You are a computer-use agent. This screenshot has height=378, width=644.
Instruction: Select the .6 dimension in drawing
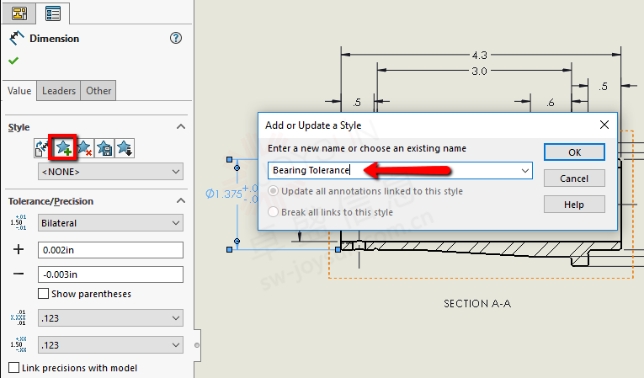pyautogui.click(x=550, y=102)
